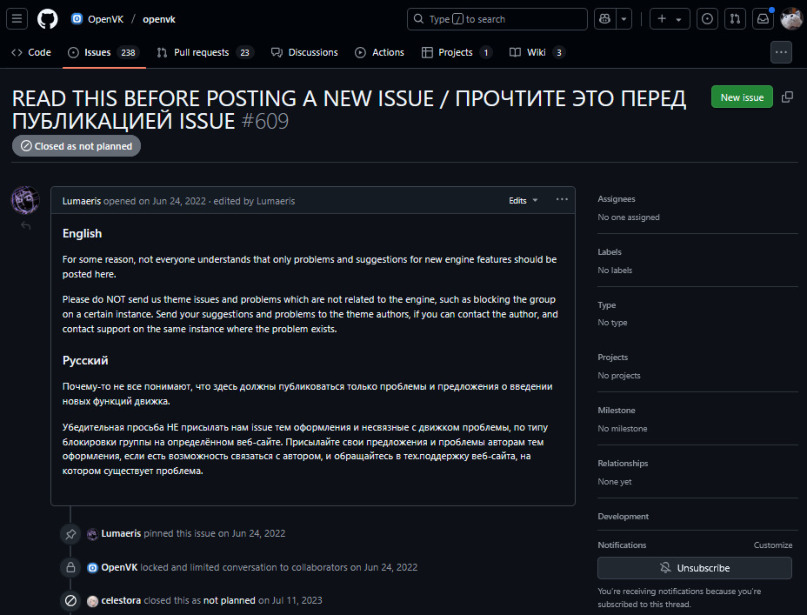Expand the Copilot dropdown arrow
The height and width of the screenshot is (615, 807).
624,19
